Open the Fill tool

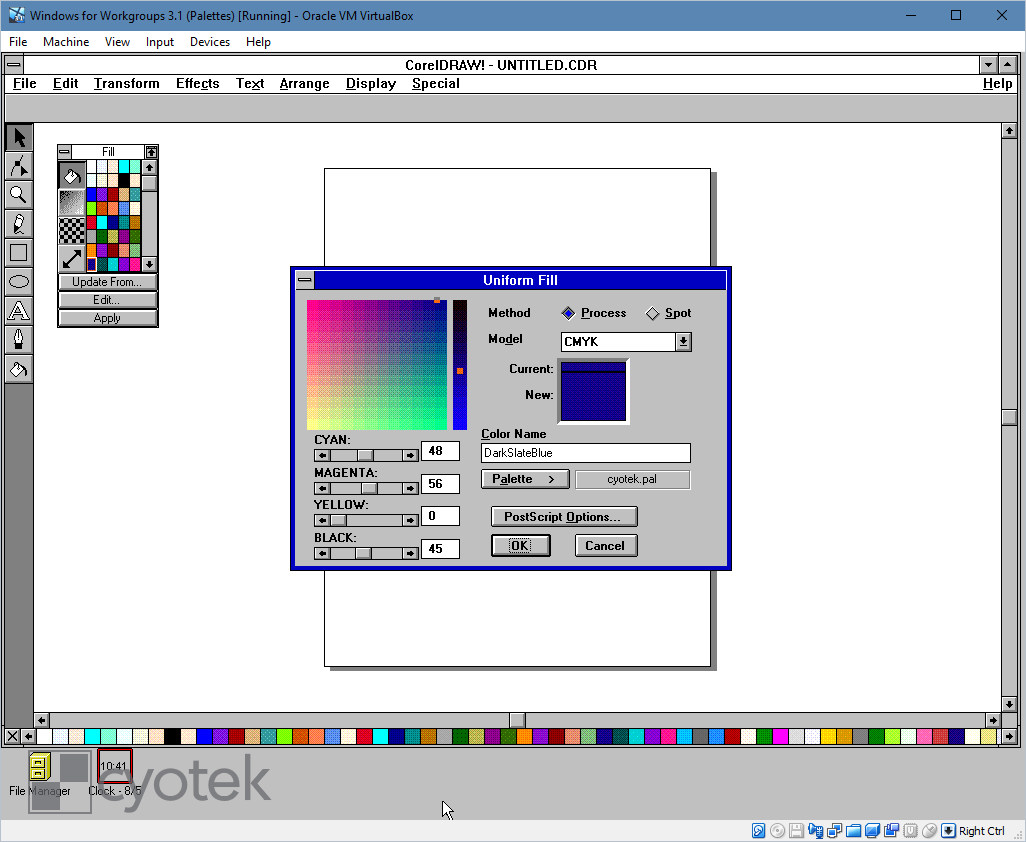click(x=19, y=368)
